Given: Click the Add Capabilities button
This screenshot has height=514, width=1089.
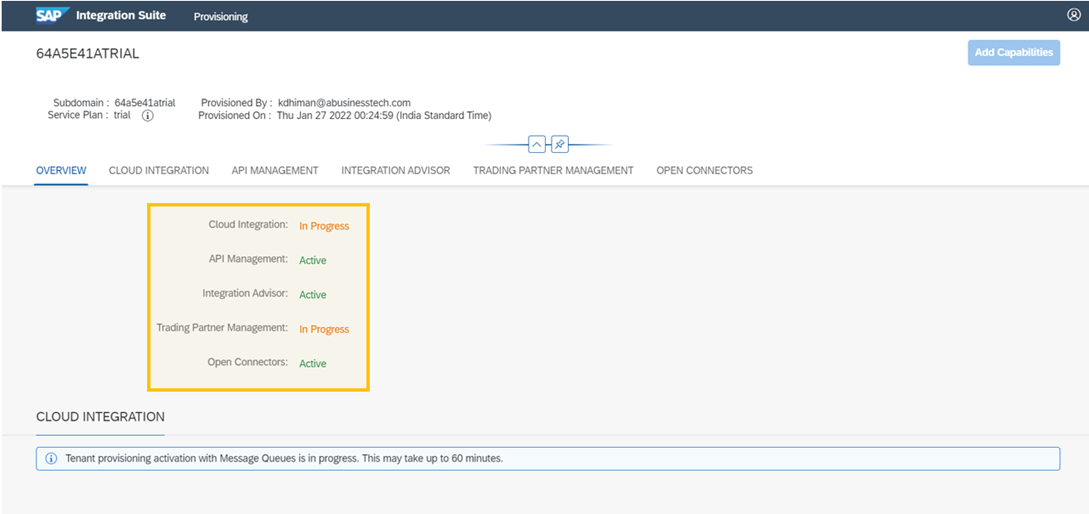Looking at the screenshot, I should pyautogui.click(x=1014, y=53).
